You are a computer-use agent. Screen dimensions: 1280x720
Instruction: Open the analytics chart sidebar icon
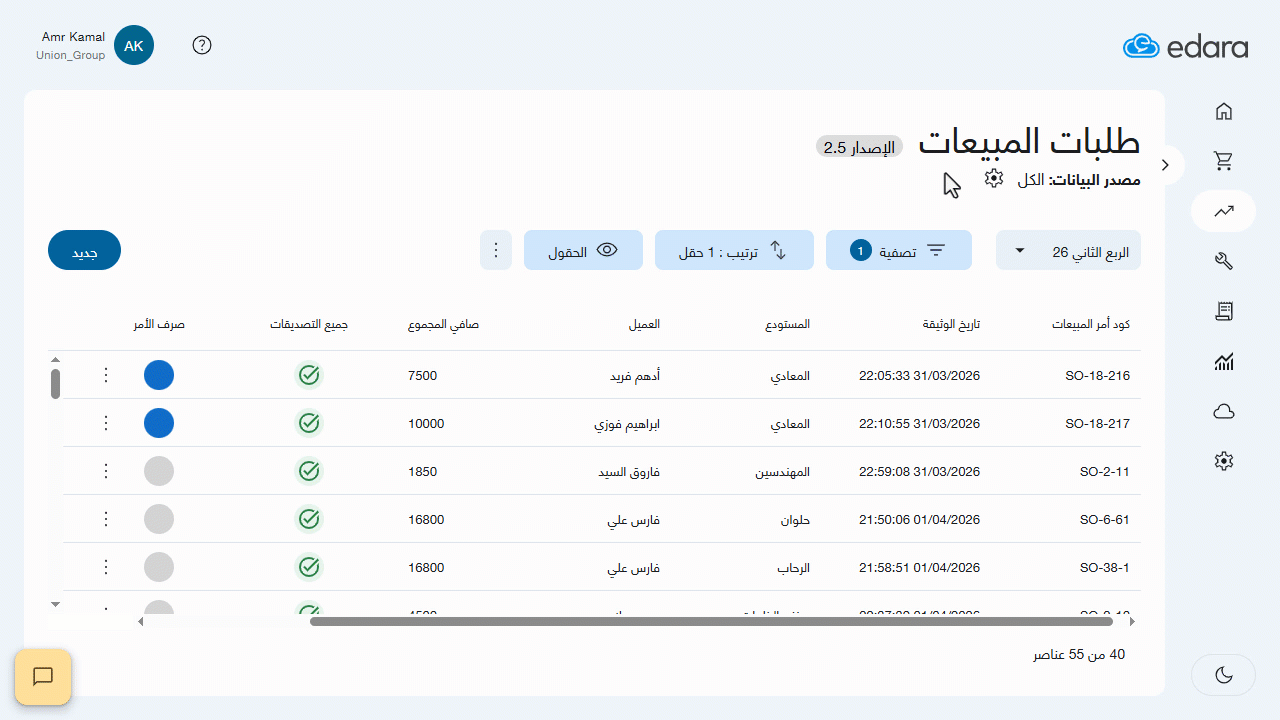1223,362
